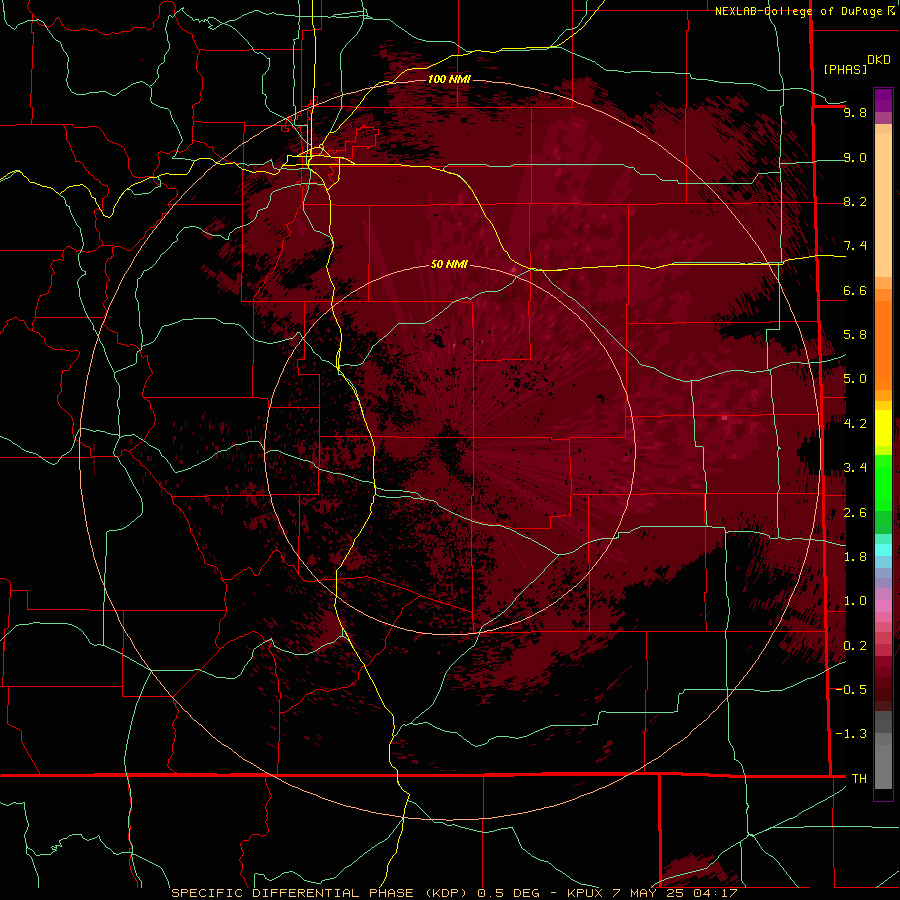
Task: Click the 1.0 scale label
Action: (855, 601)
